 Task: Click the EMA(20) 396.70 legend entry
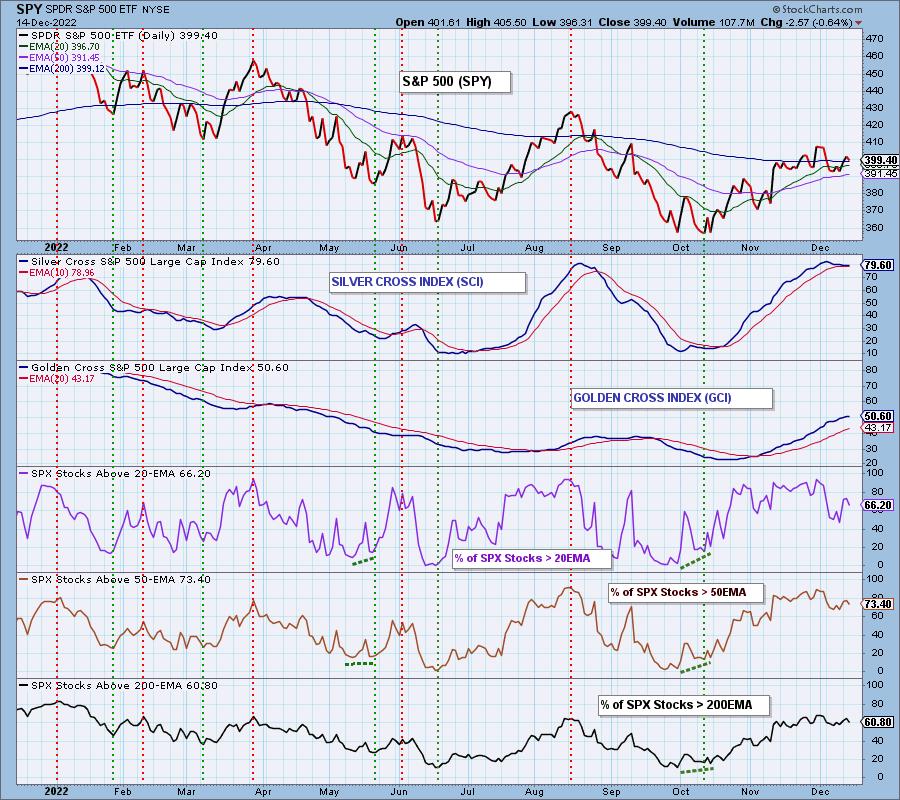60,46
